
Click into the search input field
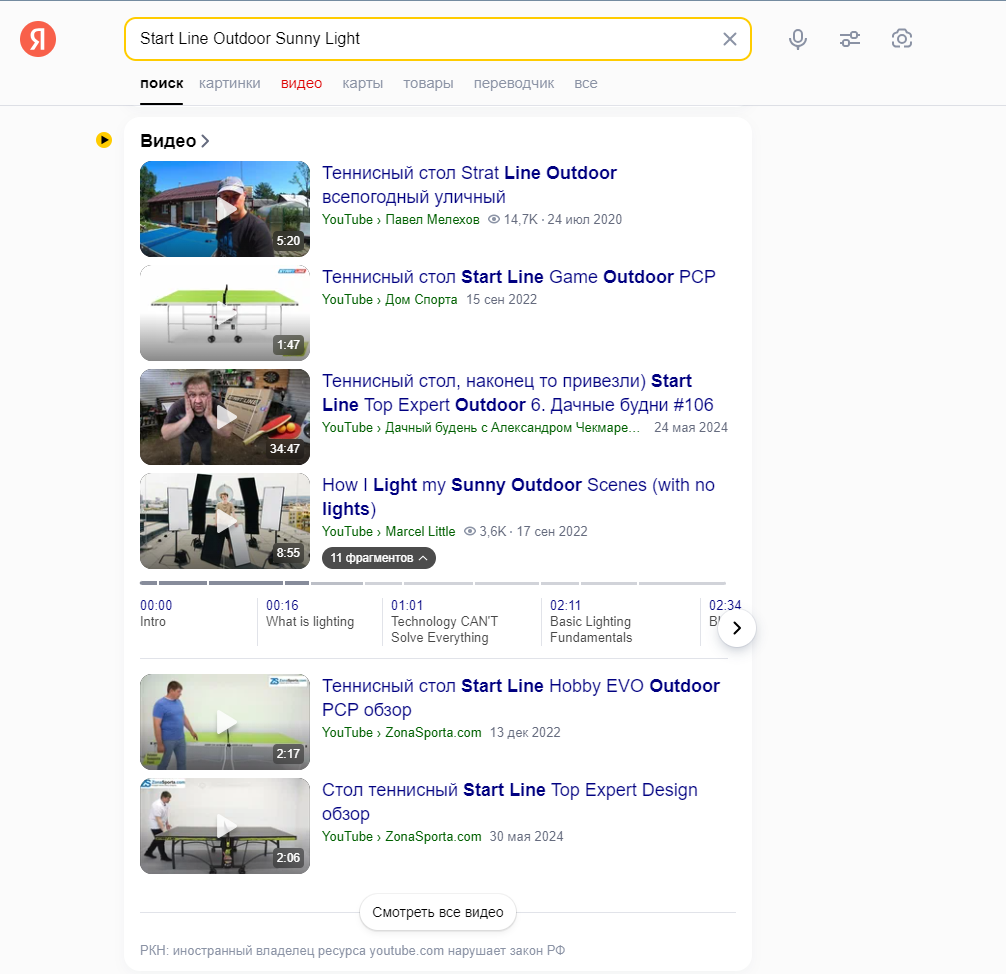(420, 39)
